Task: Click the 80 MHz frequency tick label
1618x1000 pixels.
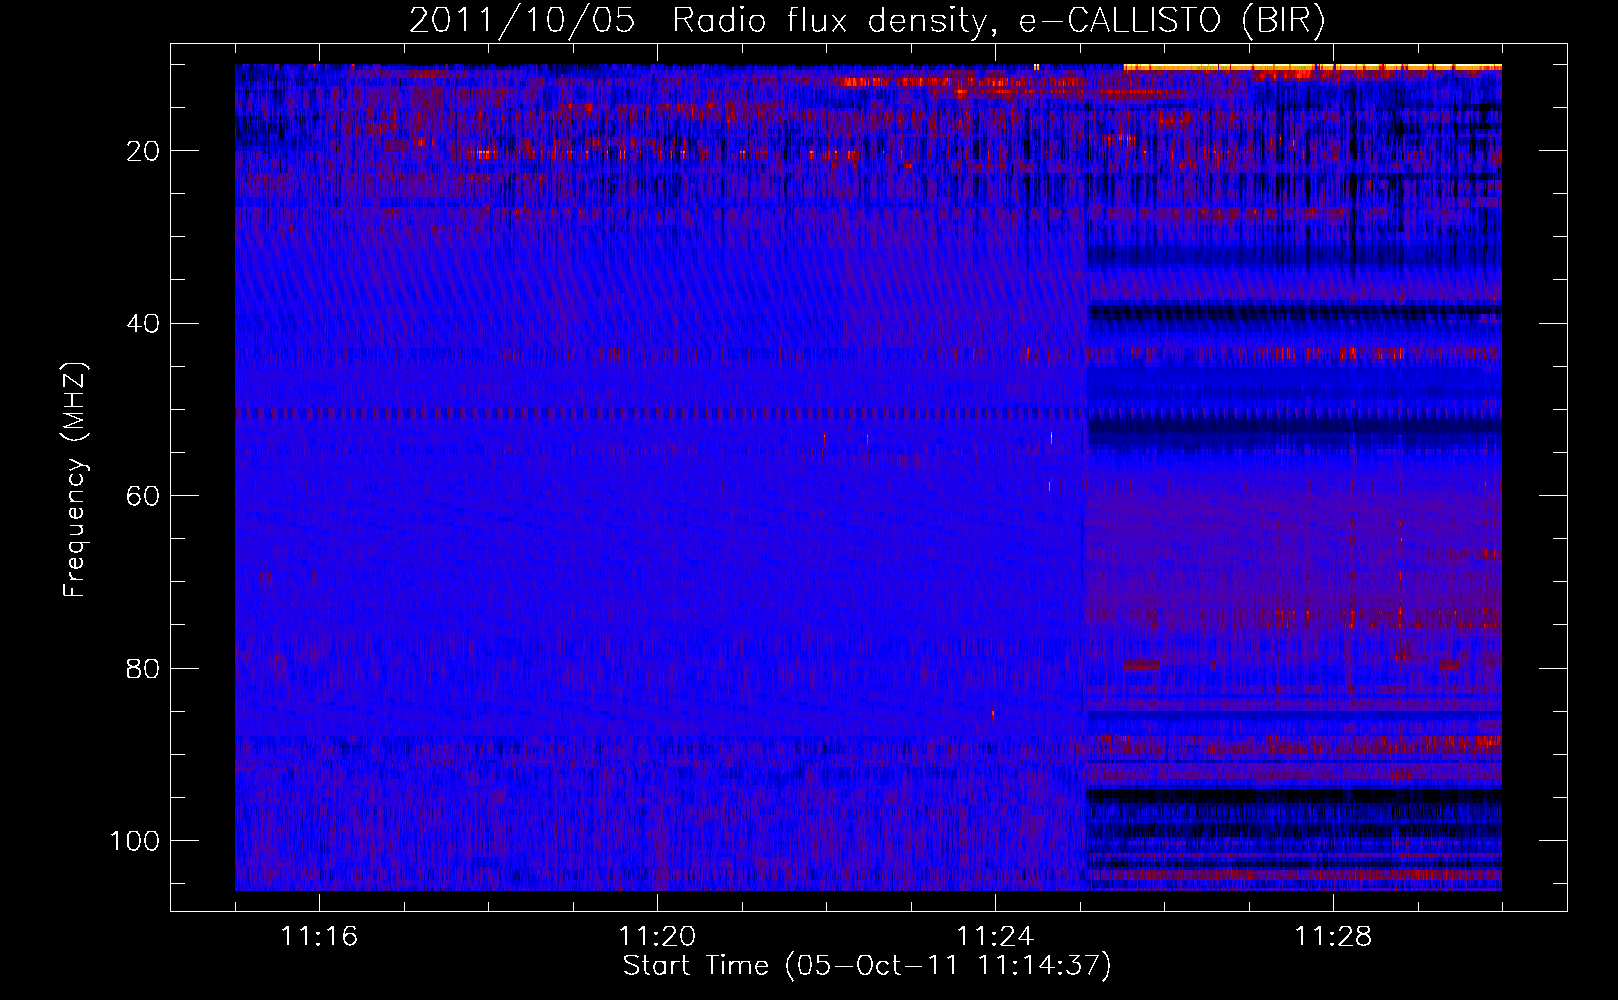Action: pyautogui.click(x=143, y=668)
